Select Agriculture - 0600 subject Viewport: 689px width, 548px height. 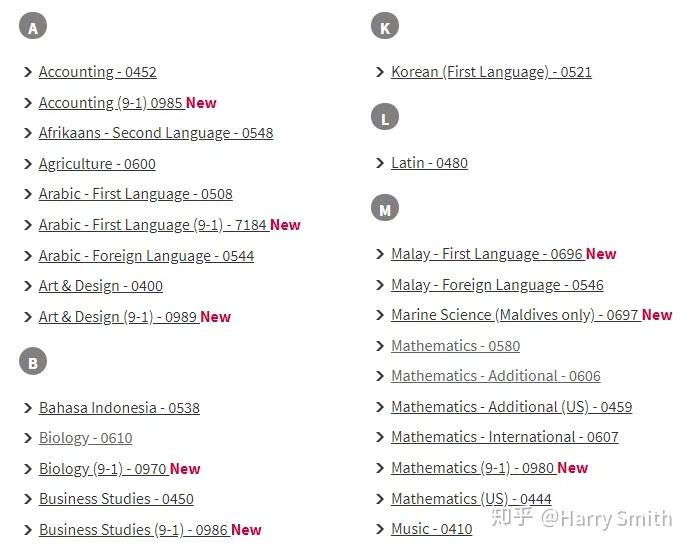[97, 164]
